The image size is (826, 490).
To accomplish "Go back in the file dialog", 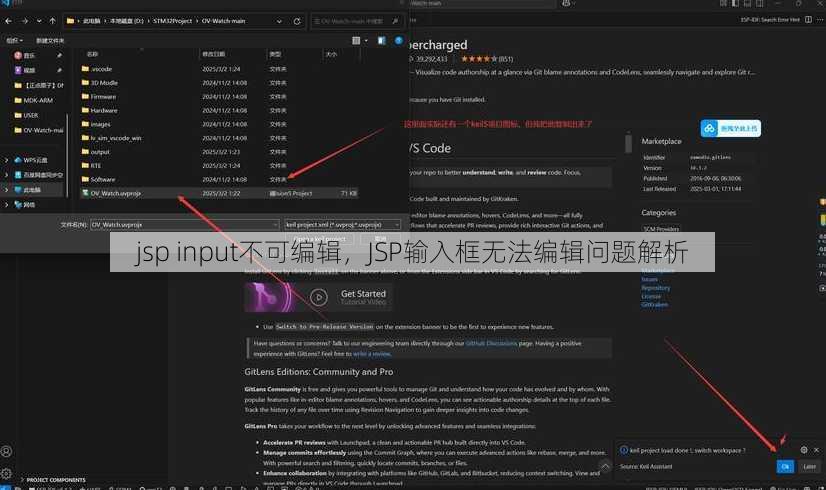I will (8, 21).
